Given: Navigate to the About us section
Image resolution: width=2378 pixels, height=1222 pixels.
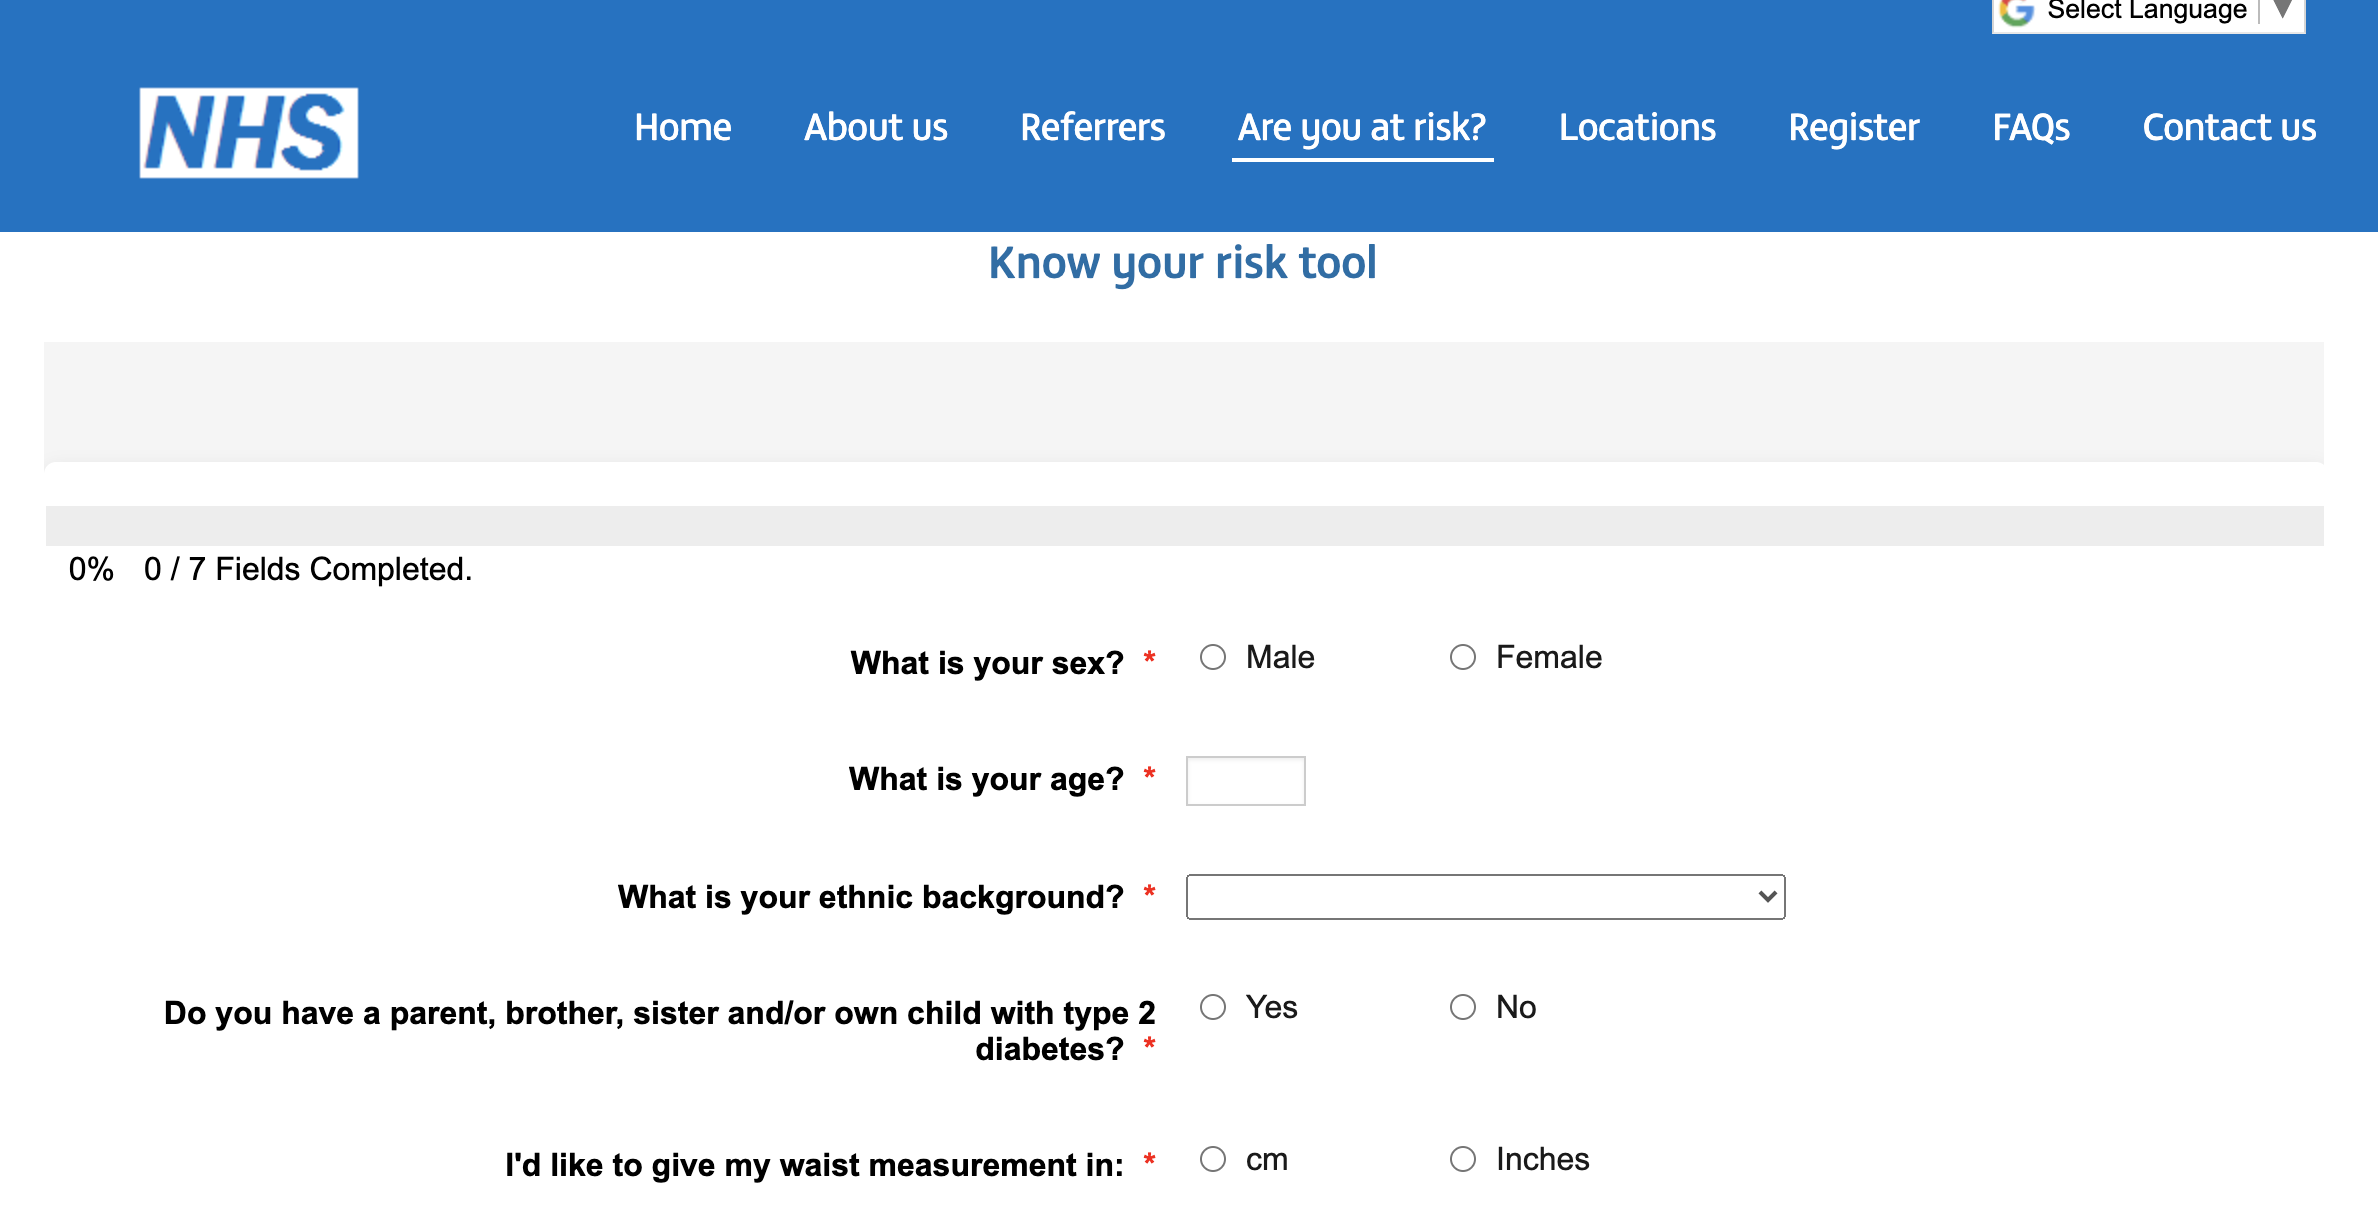Looking at the screenshot, I should [x=875, y=127].
